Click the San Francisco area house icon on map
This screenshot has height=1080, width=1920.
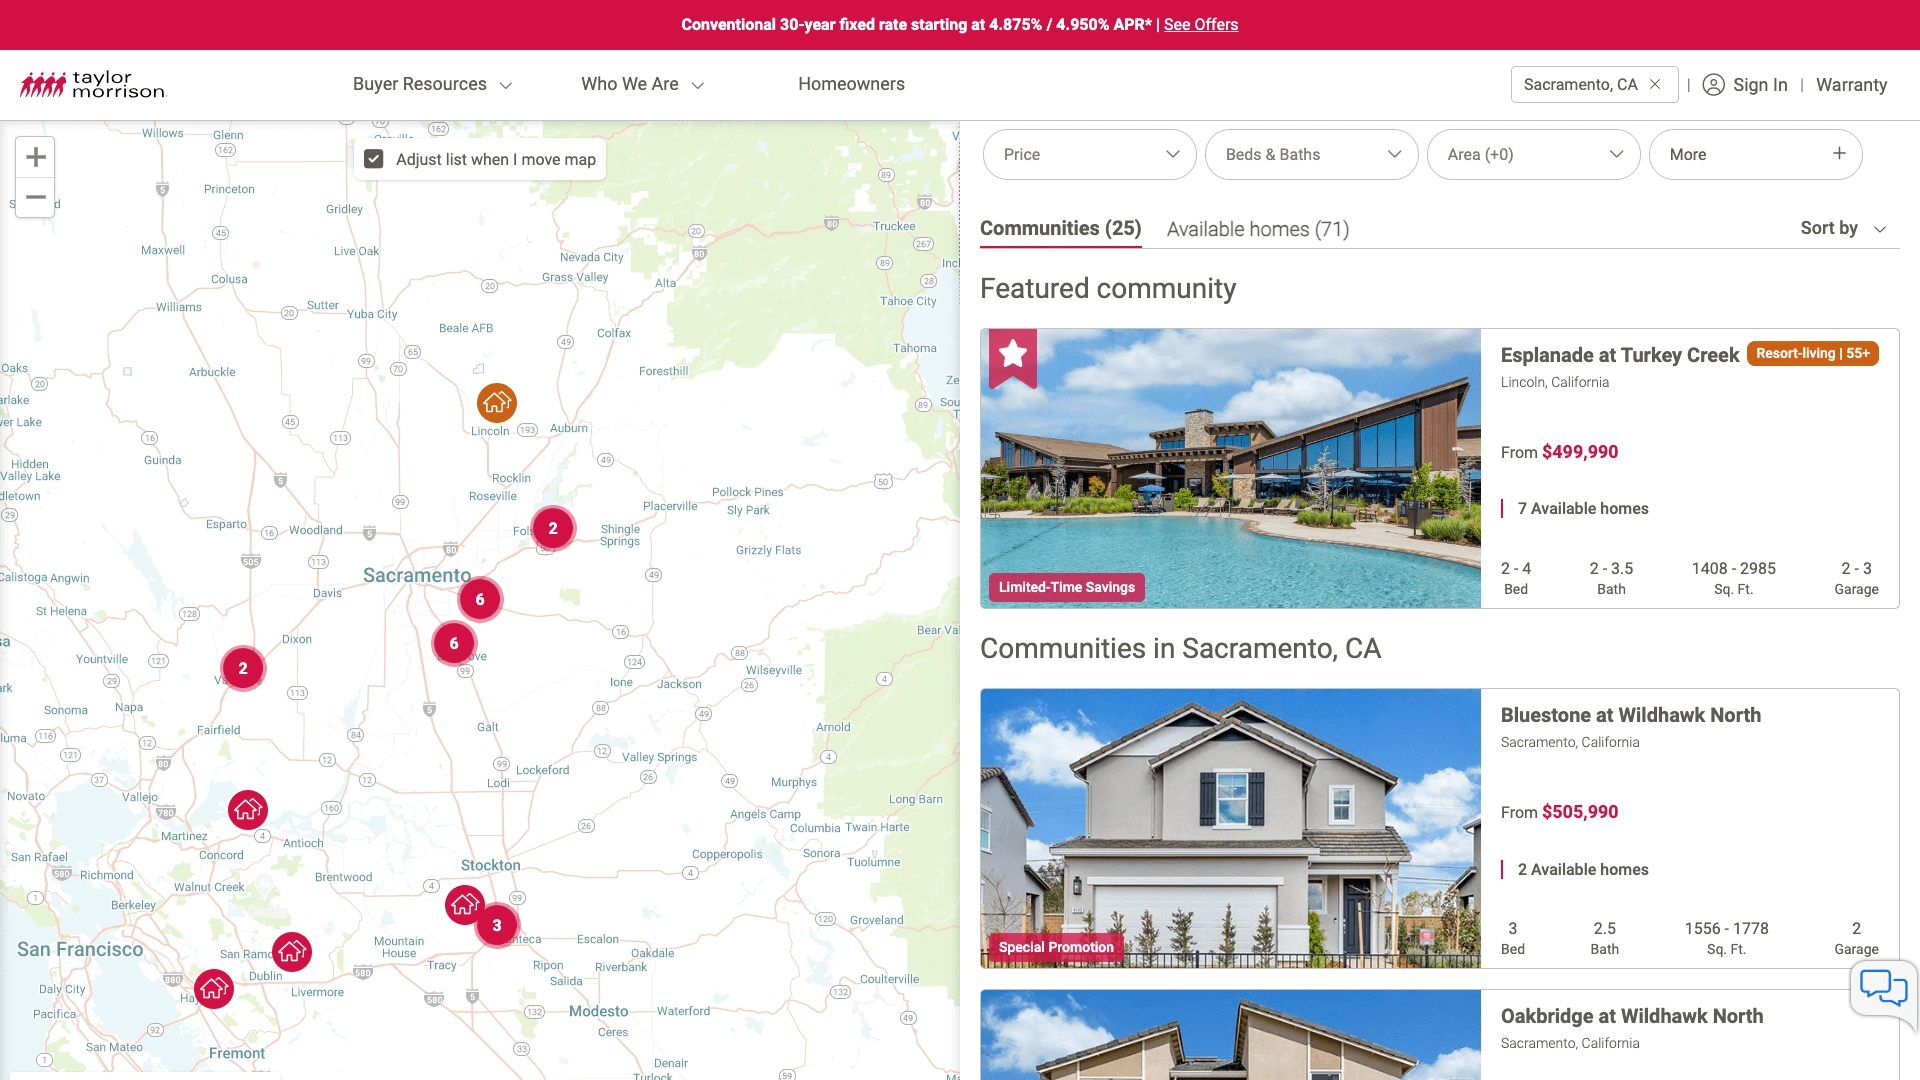(x=214, y=988)
